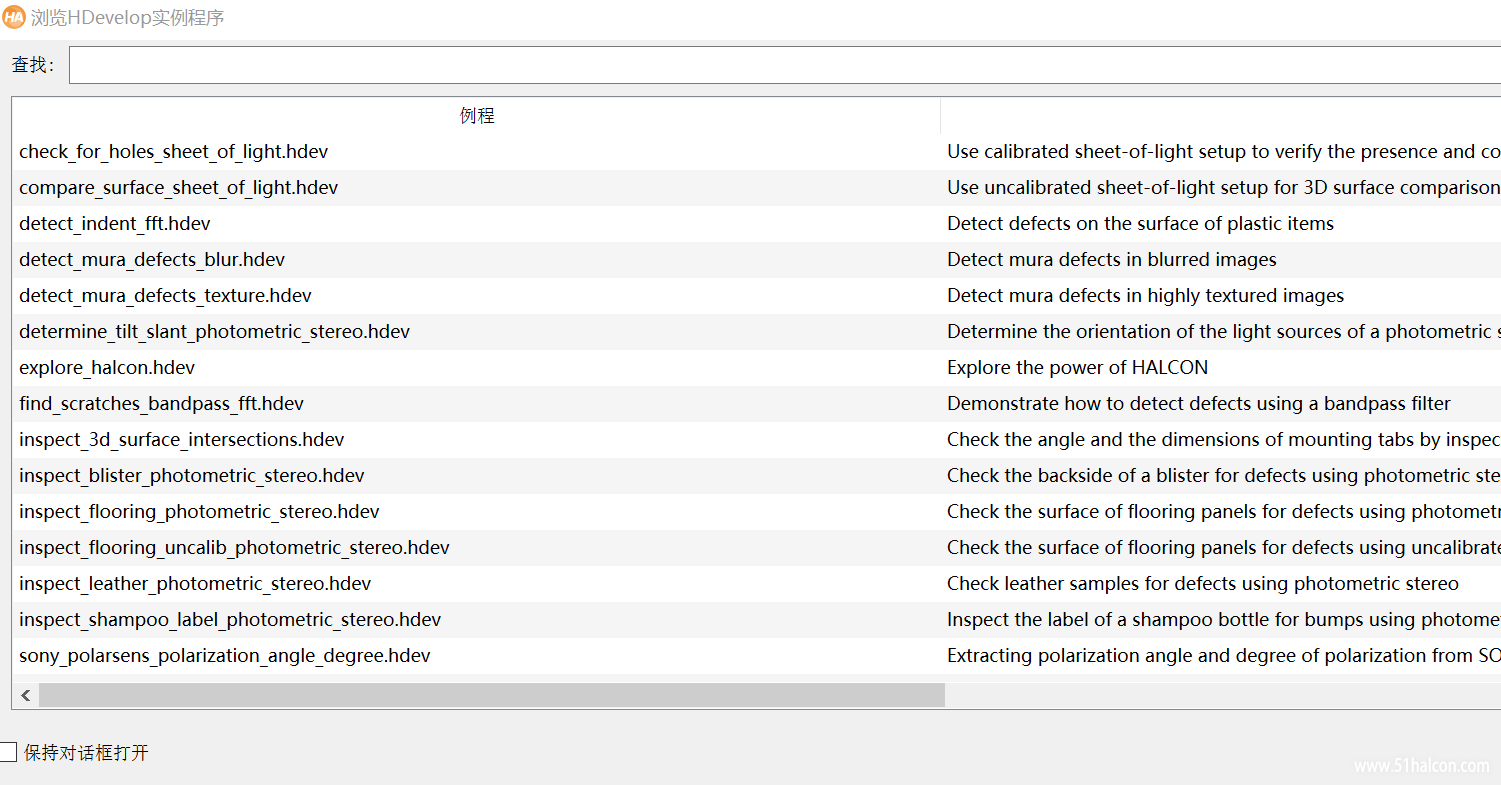Click description 'Check leather samples for defects'
1501x785 pixels.
click(x=1203, y=584)
